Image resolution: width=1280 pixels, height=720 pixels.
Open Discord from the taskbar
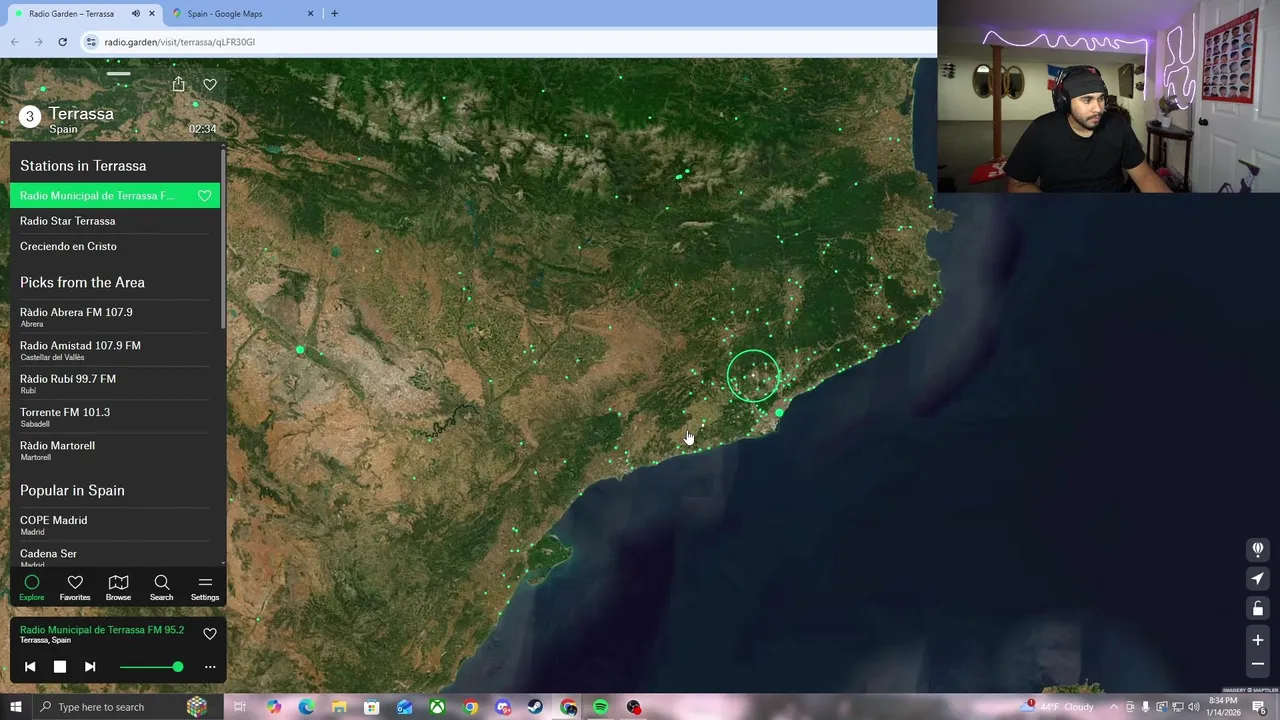click(503, 707)
